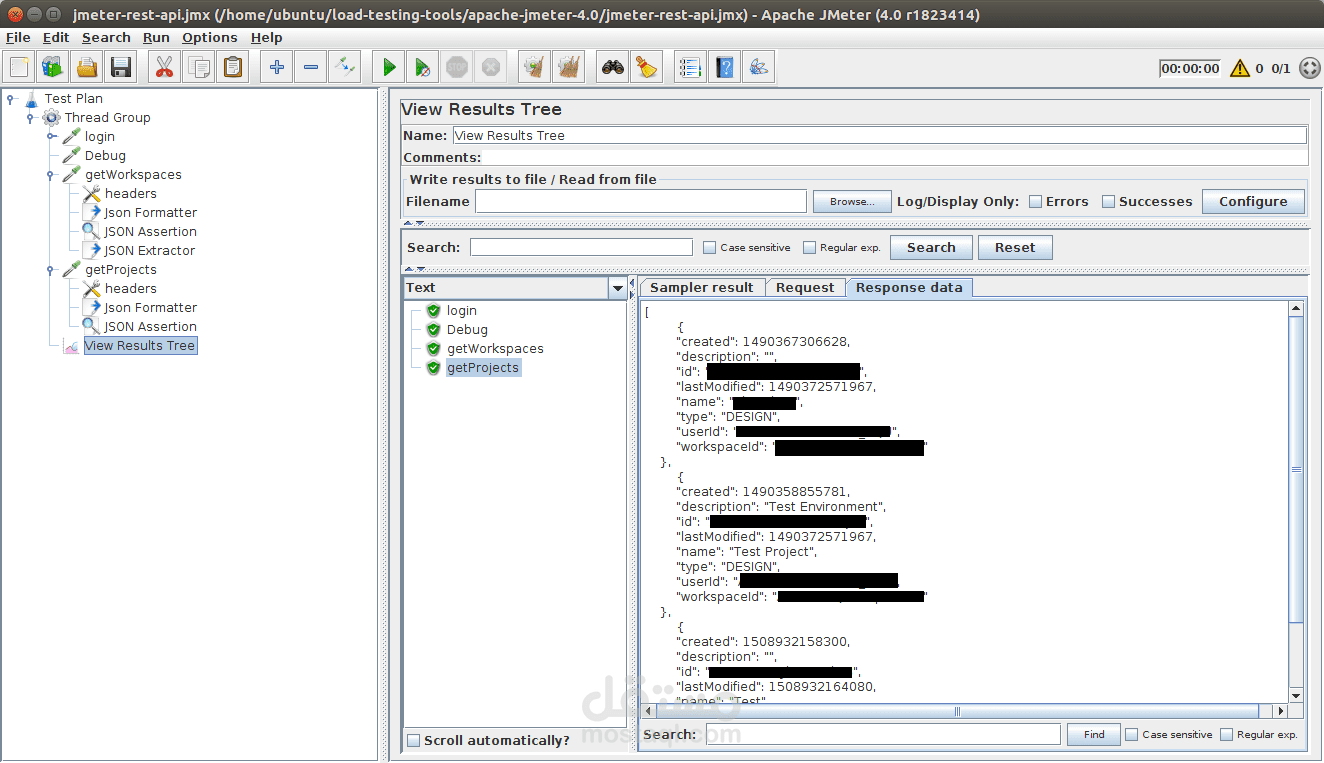Click the New test plan icon
1324x763 pixels.
(x=19, y=67)
